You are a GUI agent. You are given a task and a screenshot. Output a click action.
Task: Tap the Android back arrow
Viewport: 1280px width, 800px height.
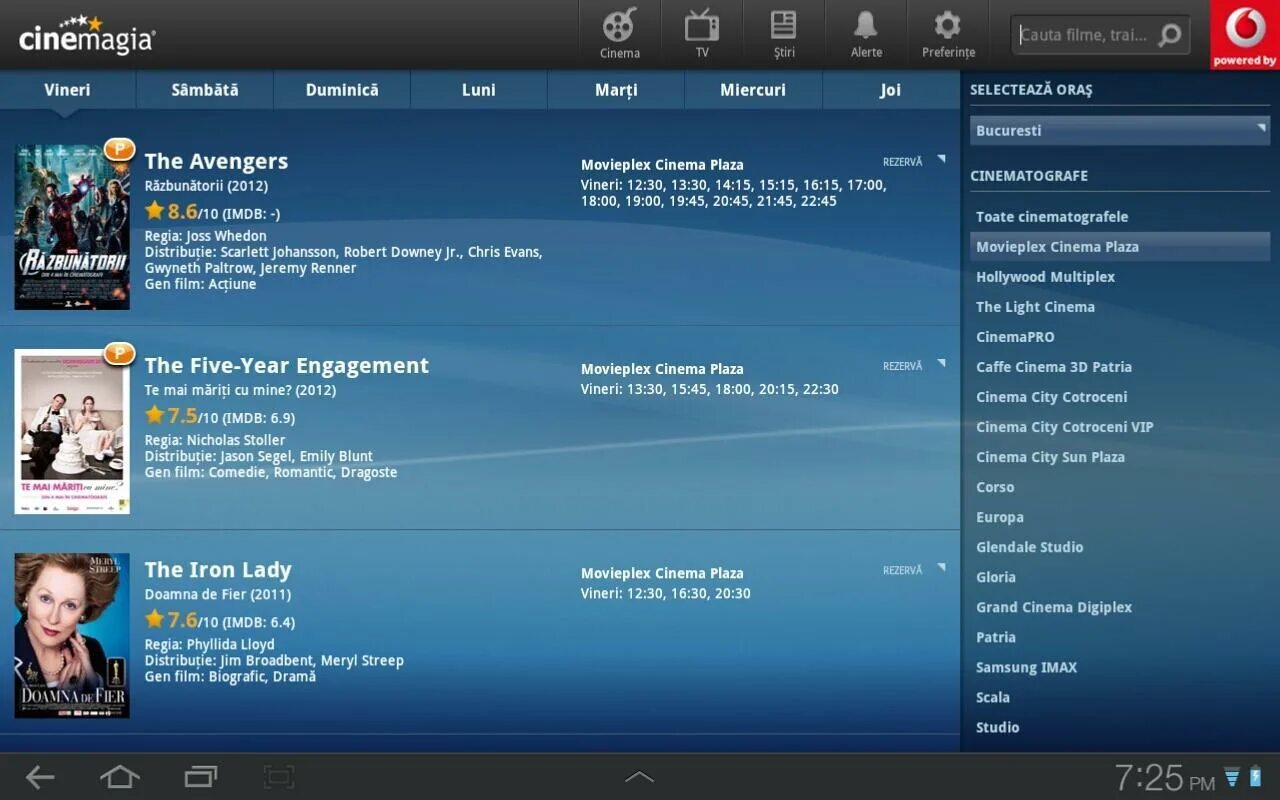pyautogui.click(x=40, y=777)
